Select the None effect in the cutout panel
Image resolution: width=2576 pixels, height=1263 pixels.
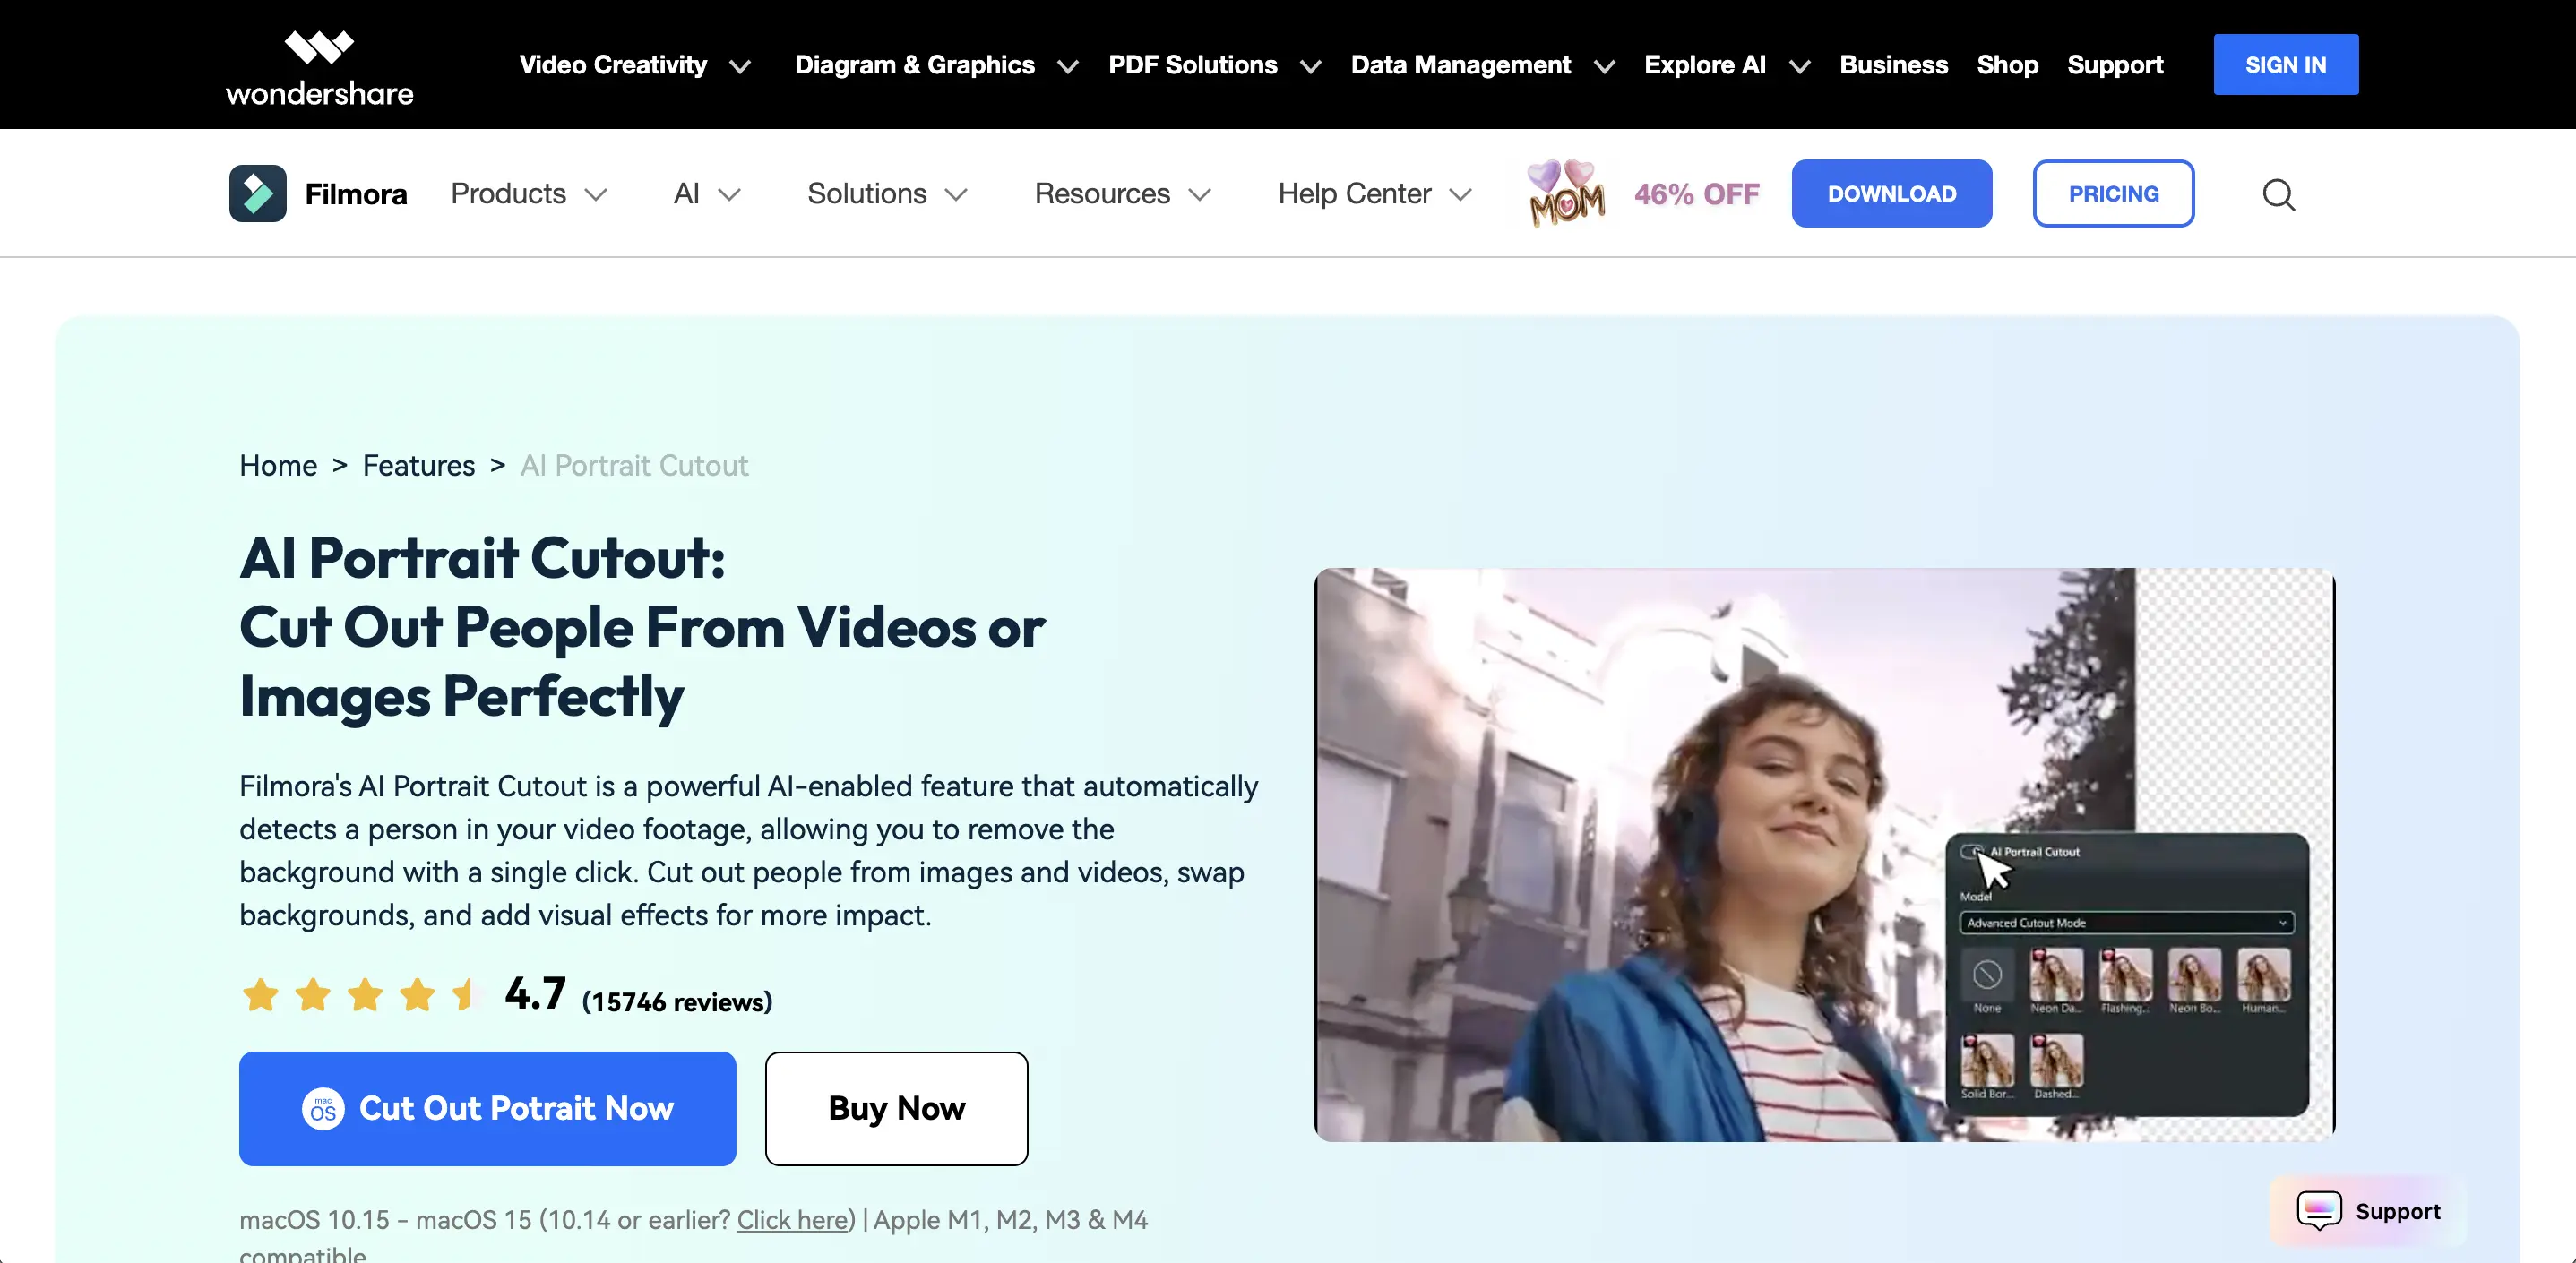(x=1987, y=975)
